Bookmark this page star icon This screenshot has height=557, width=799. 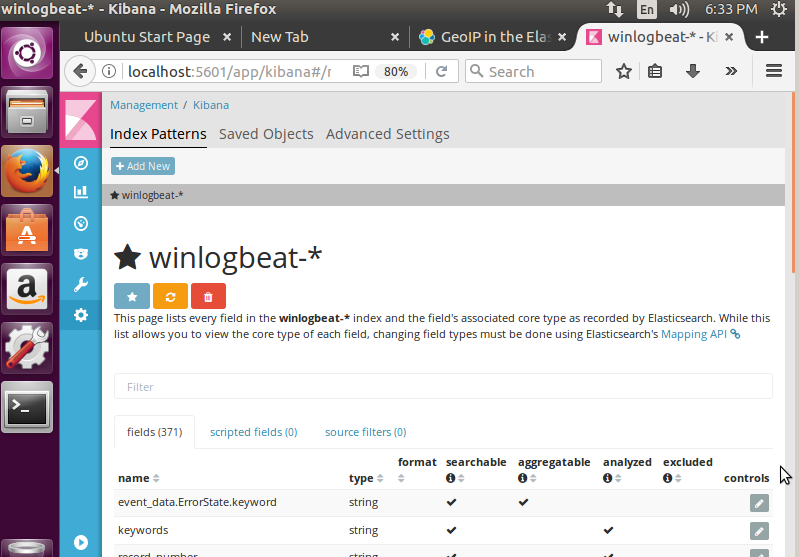(624, 71)
